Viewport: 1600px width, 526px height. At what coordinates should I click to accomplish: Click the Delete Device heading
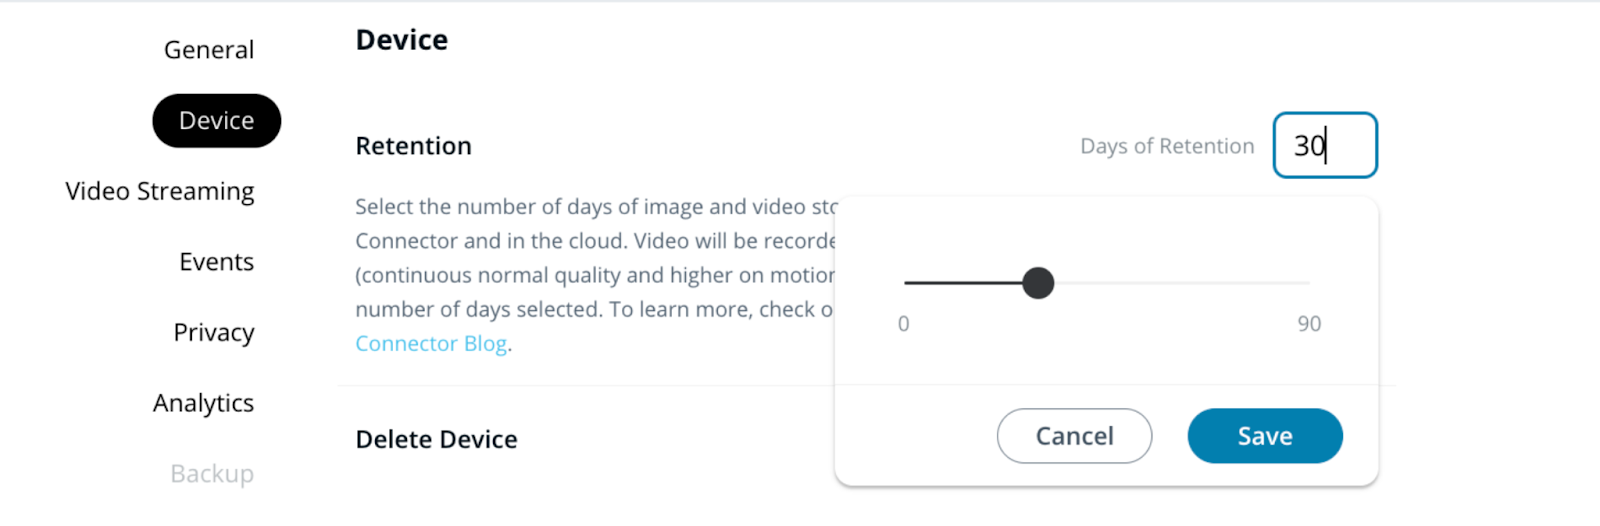click(436, 440)
